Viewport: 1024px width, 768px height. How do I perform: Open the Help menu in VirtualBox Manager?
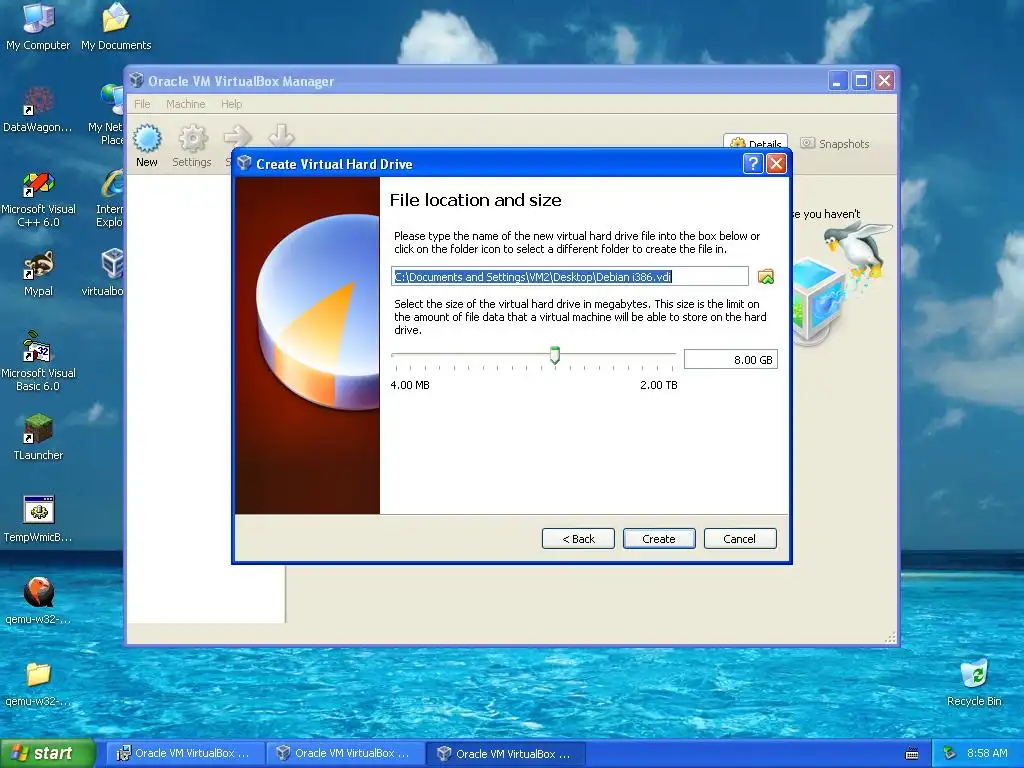[231, 104]
